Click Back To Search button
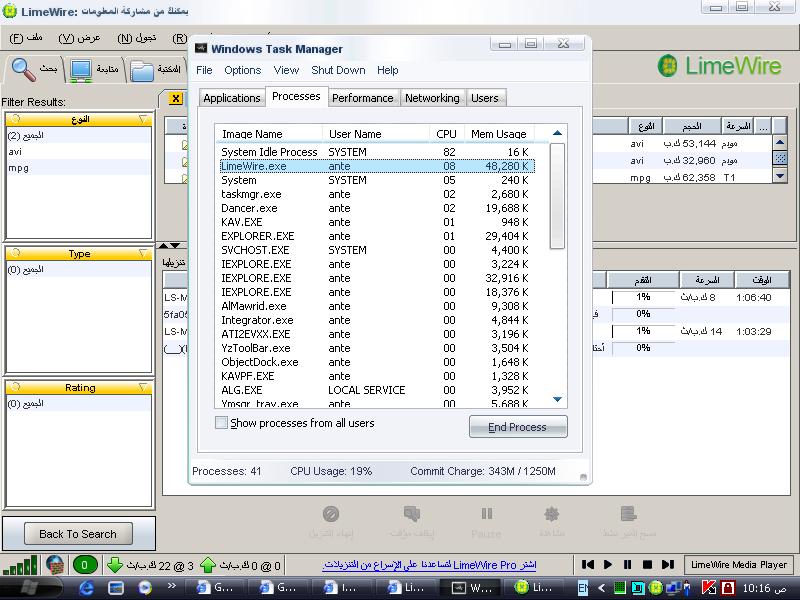 78,534
